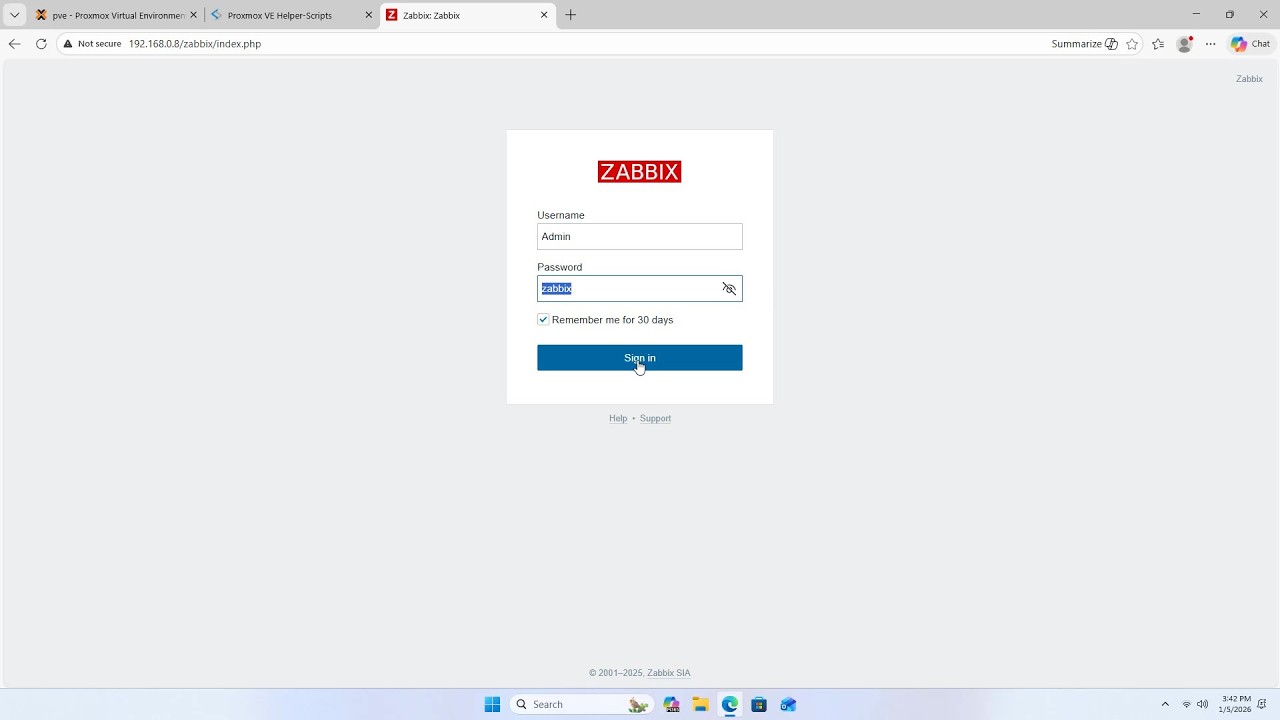Focus the Username input field
Viewport: 1280px width, 720px height.
click(640, 237)
